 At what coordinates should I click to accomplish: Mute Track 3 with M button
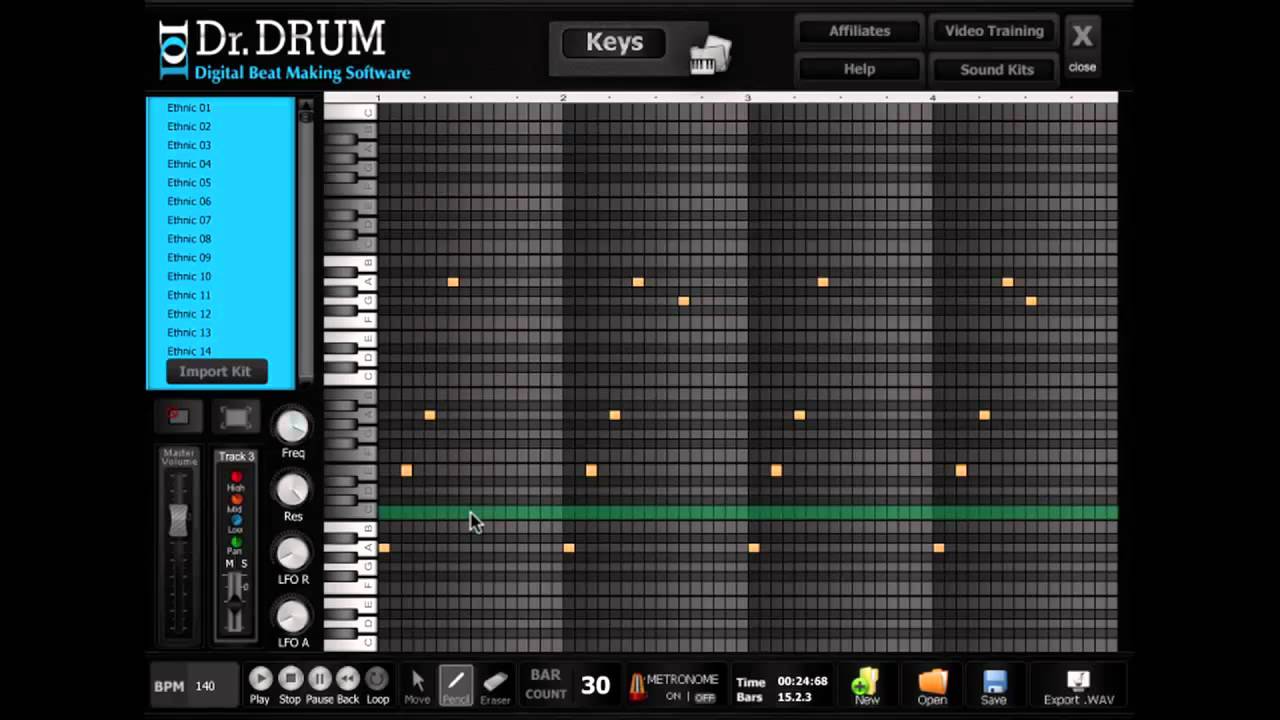pyautogui.click(x=229, y=564)
